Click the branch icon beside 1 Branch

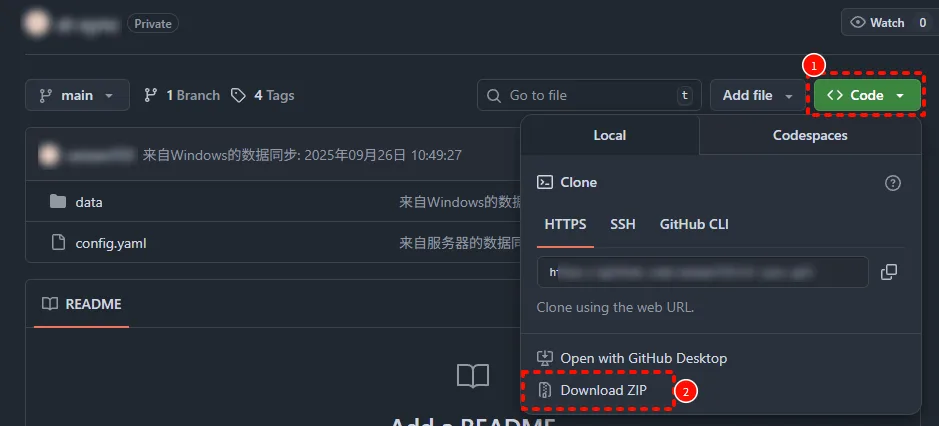click(151, 95)
